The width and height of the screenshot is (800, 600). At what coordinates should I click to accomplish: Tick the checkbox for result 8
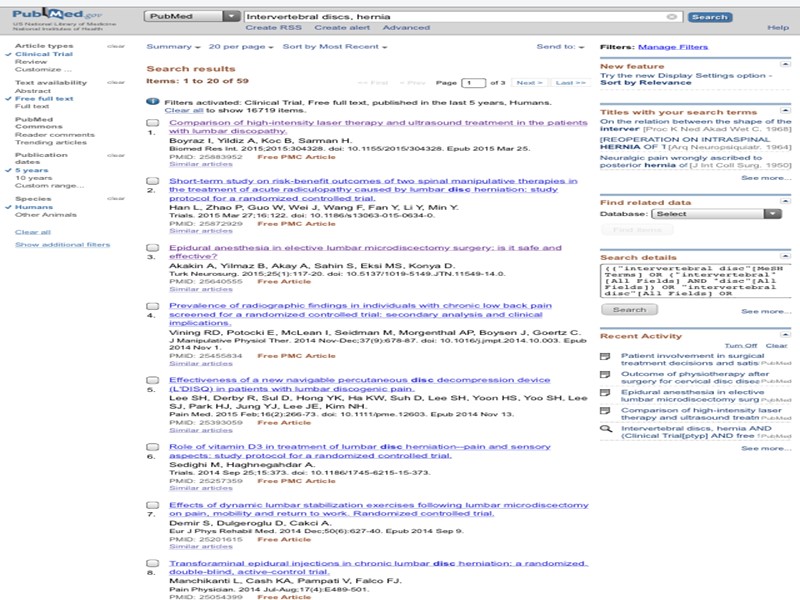tap(153, 563)
